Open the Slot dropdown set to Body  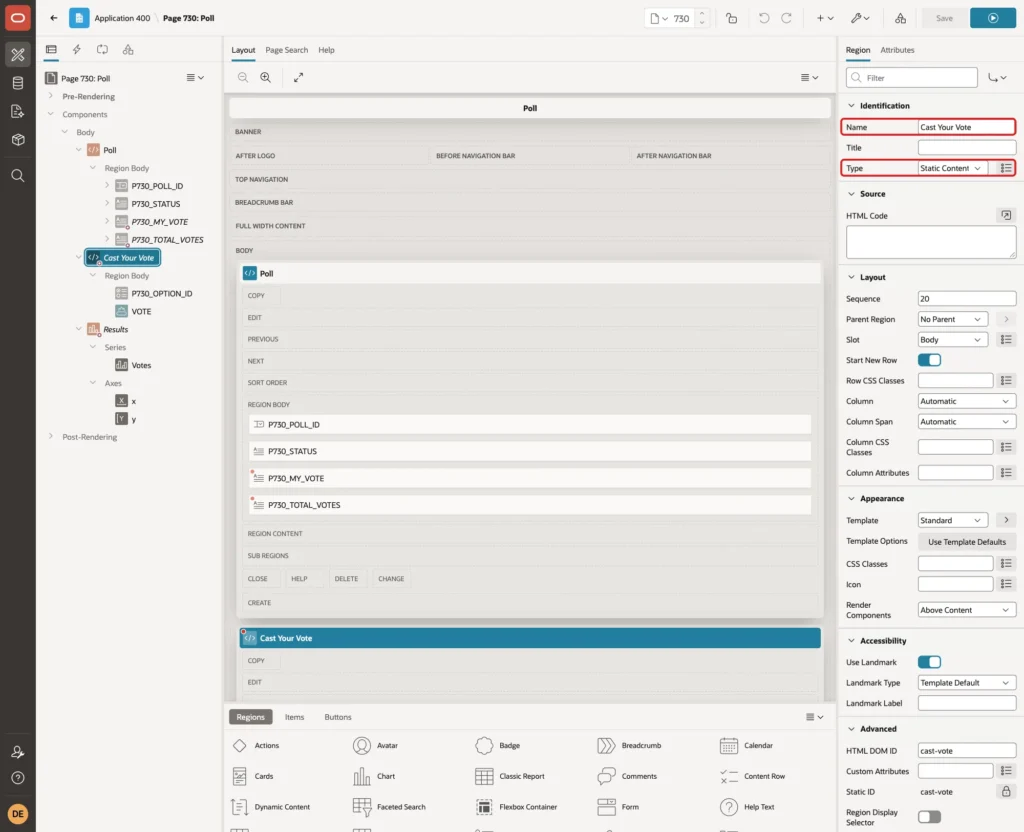pyautogui.click(x=952, y=340)
